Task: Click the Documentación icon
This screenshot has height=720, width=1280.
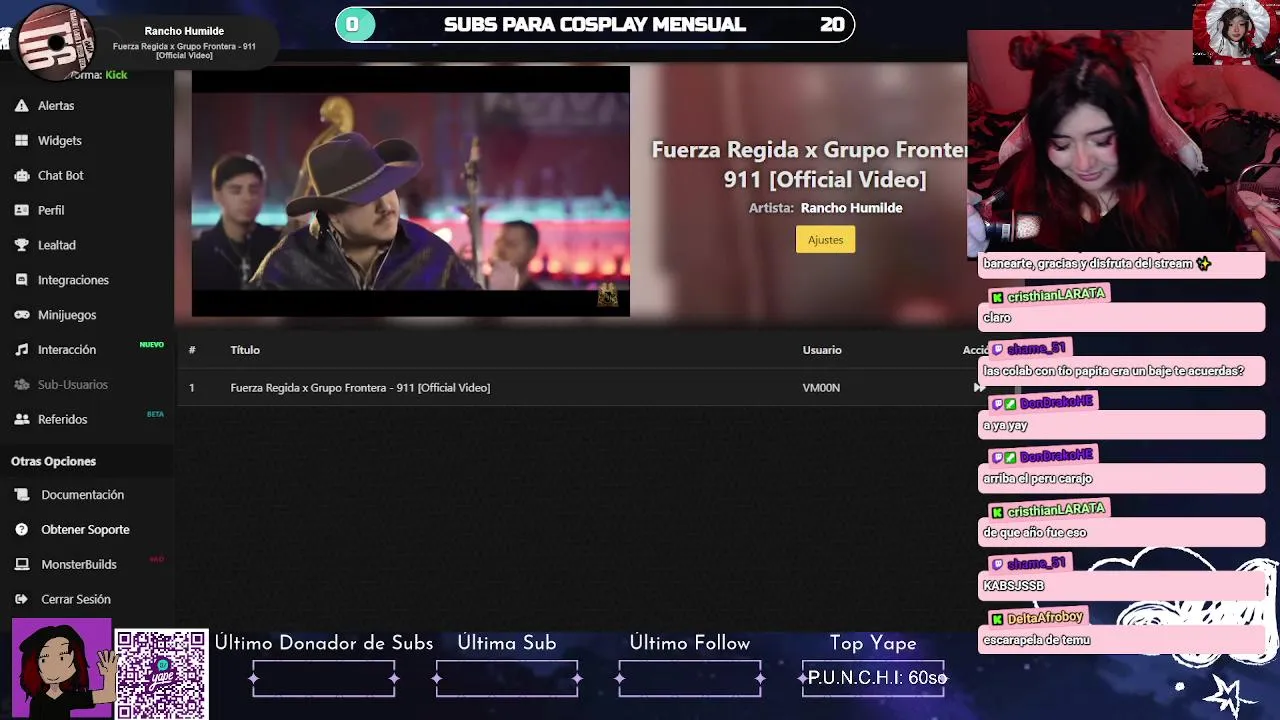Action: tap(22, 495)
